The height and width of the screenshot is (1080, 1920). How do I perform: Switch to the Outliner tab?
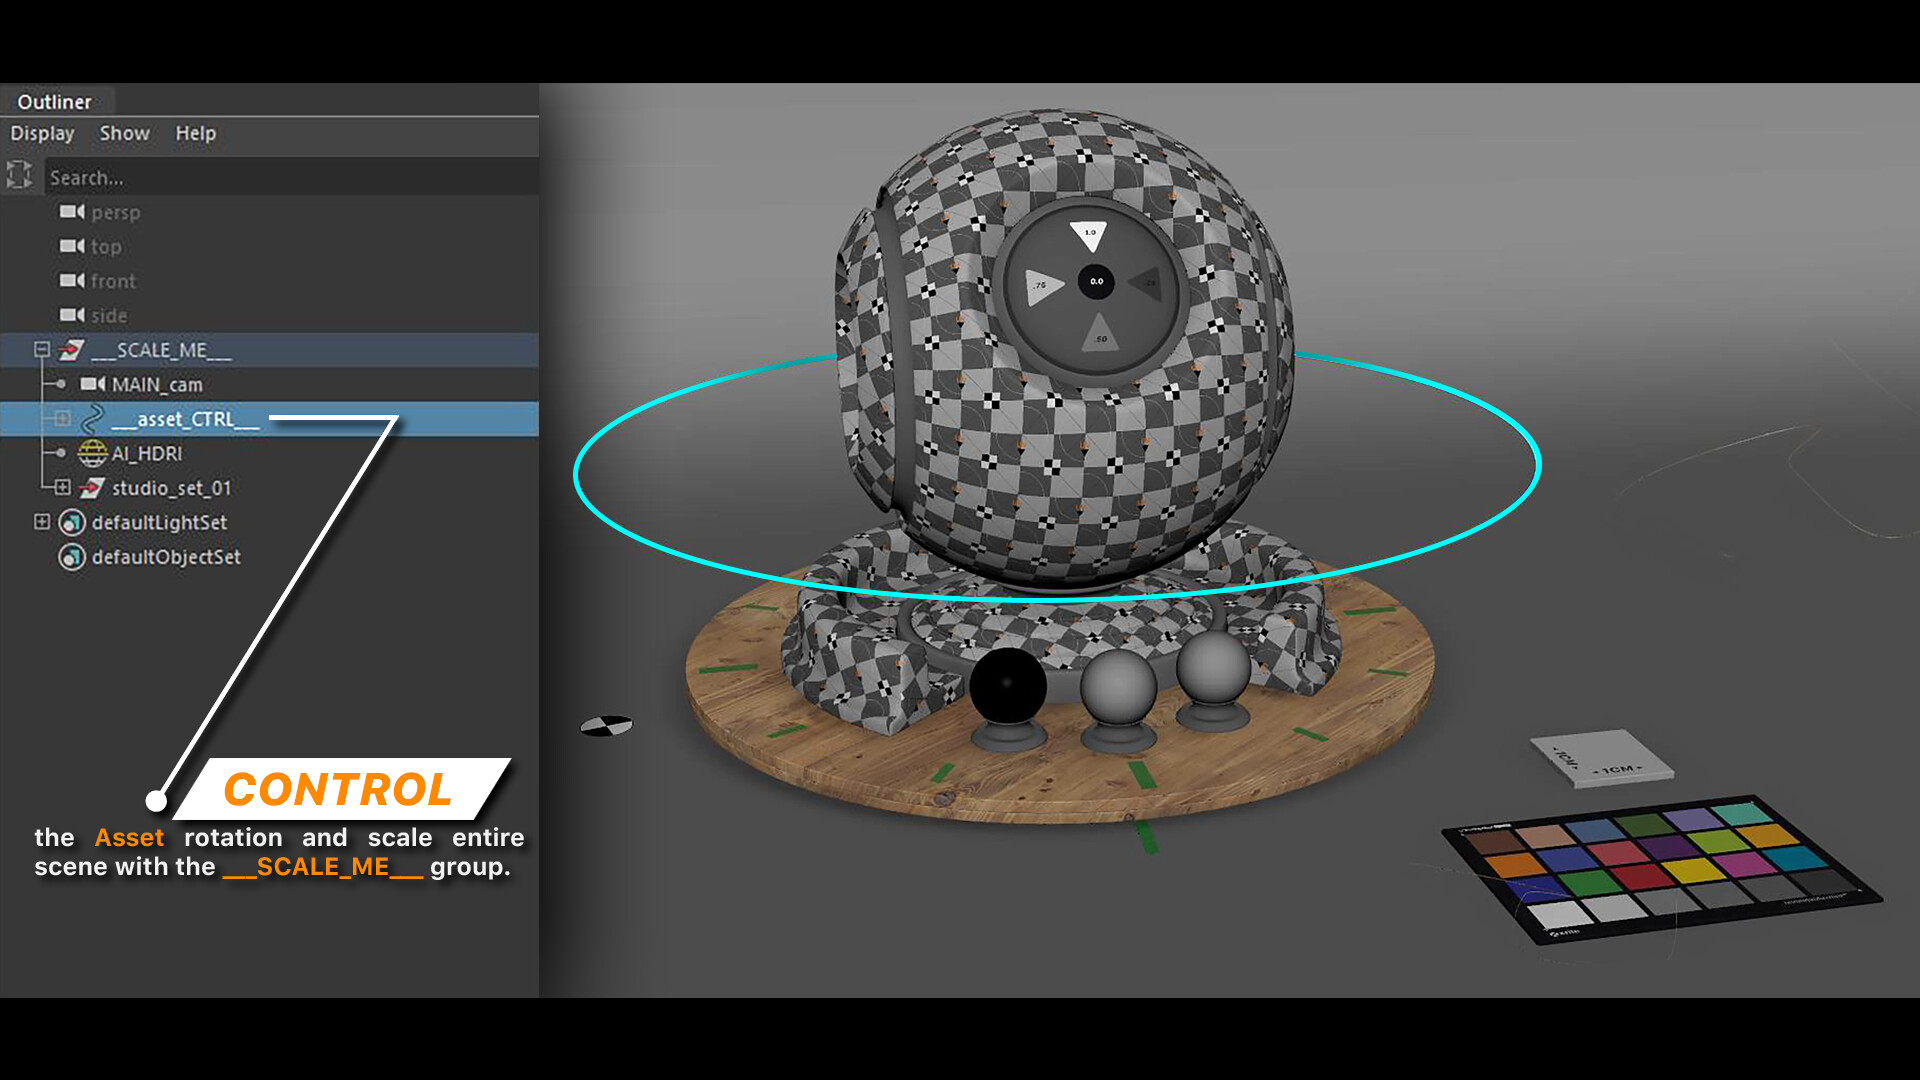(57, 101)
